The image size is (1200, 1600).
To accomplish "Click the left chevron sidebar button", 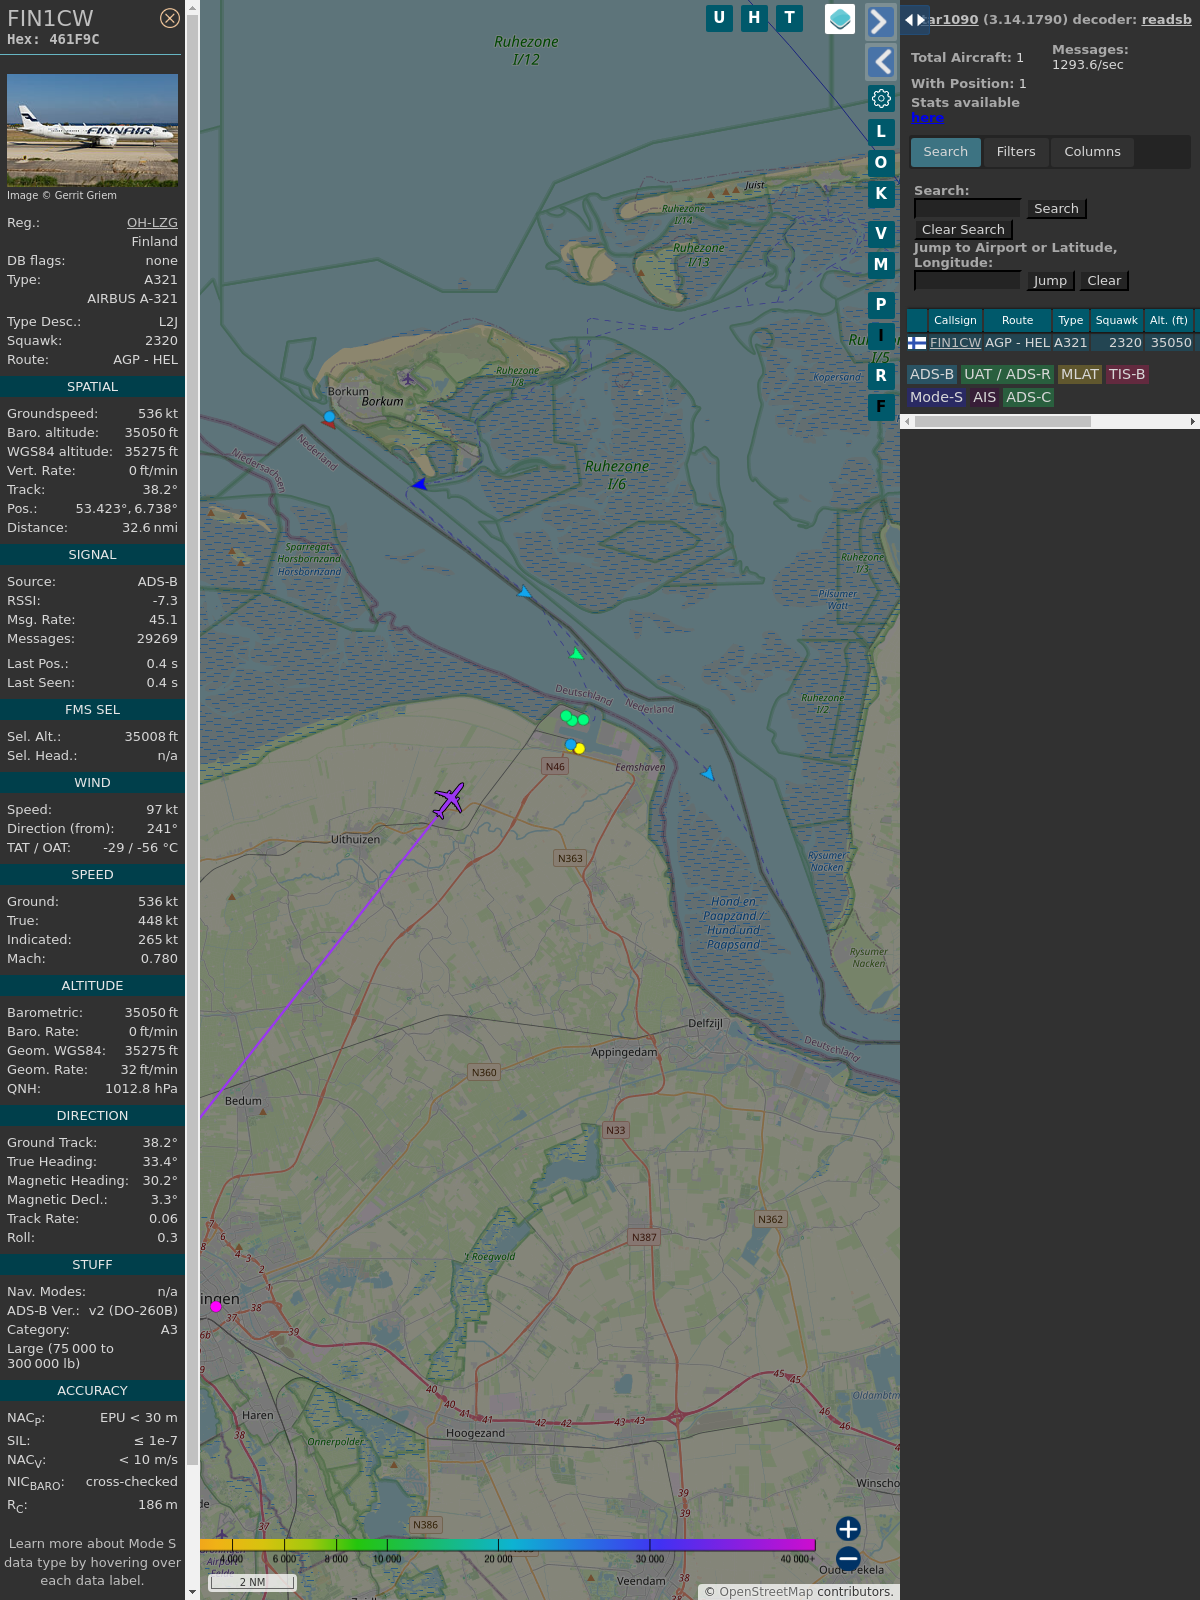I will pyautogui.click(x=880, y=62).
